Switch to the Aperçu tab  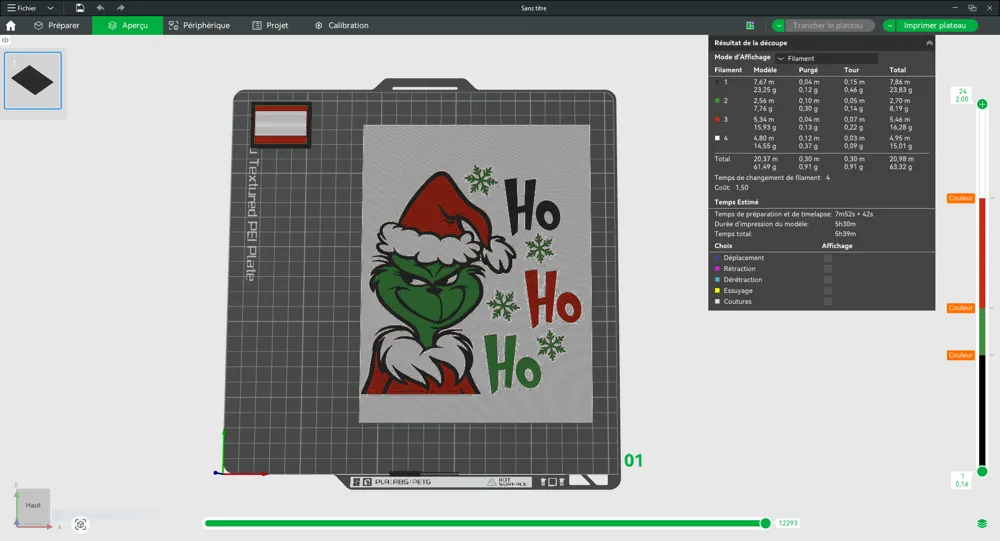pyautogui.click(x=128, y=26)
